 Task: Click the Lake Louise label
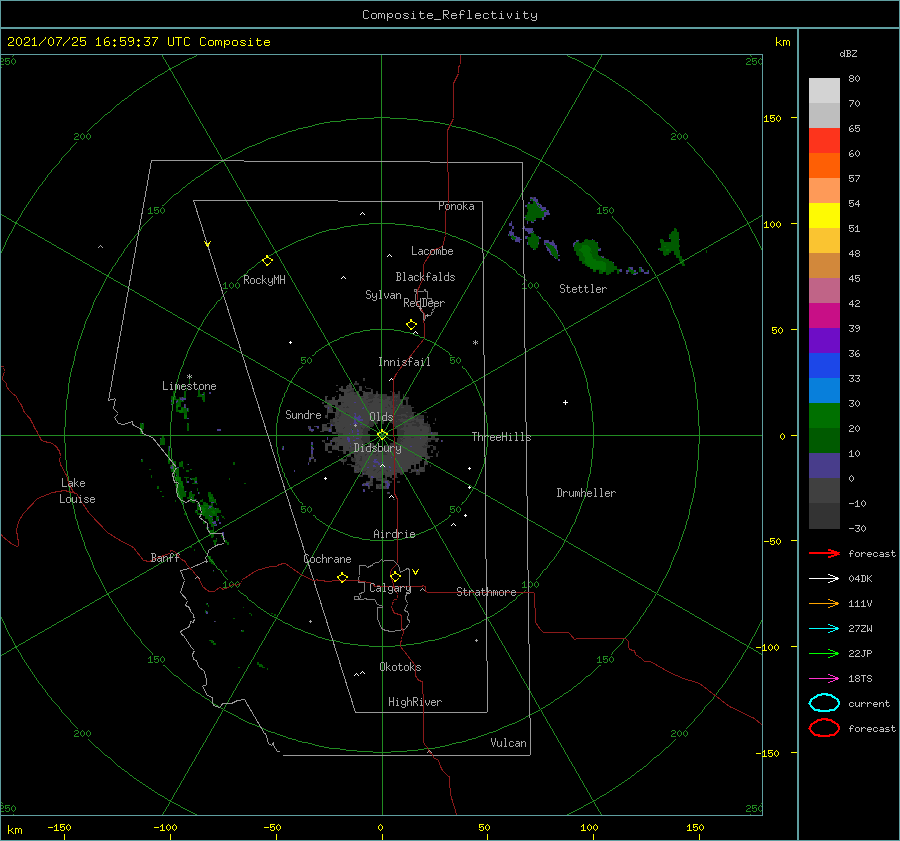(x=77, y=491)
